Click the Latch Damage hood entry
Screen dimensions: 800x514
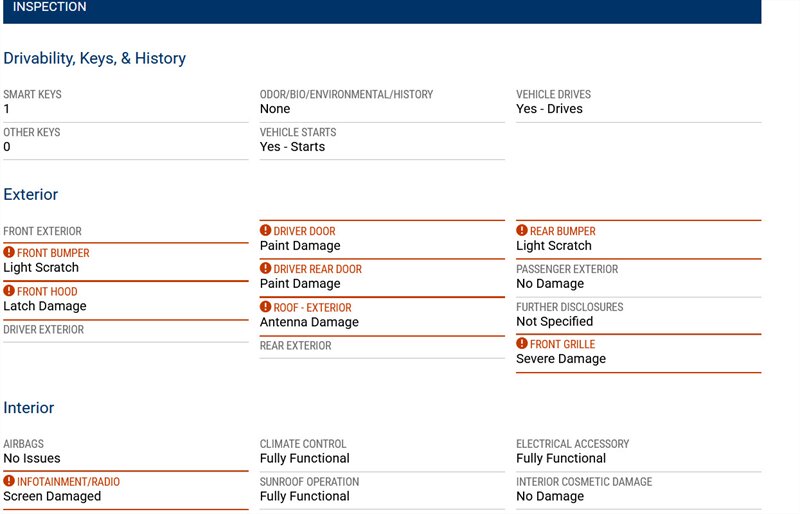45,306
